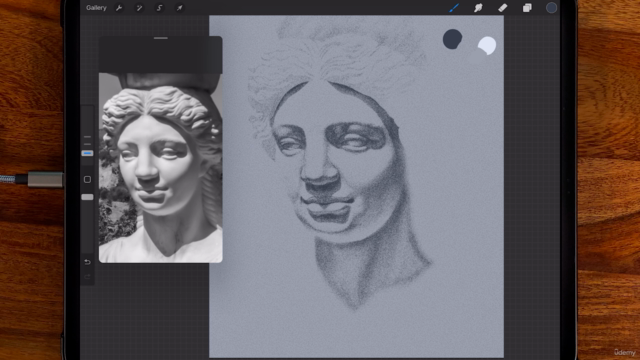640x360 pixels.
Task: Grab the reference window's top handle bar
Action: point(161,38)
